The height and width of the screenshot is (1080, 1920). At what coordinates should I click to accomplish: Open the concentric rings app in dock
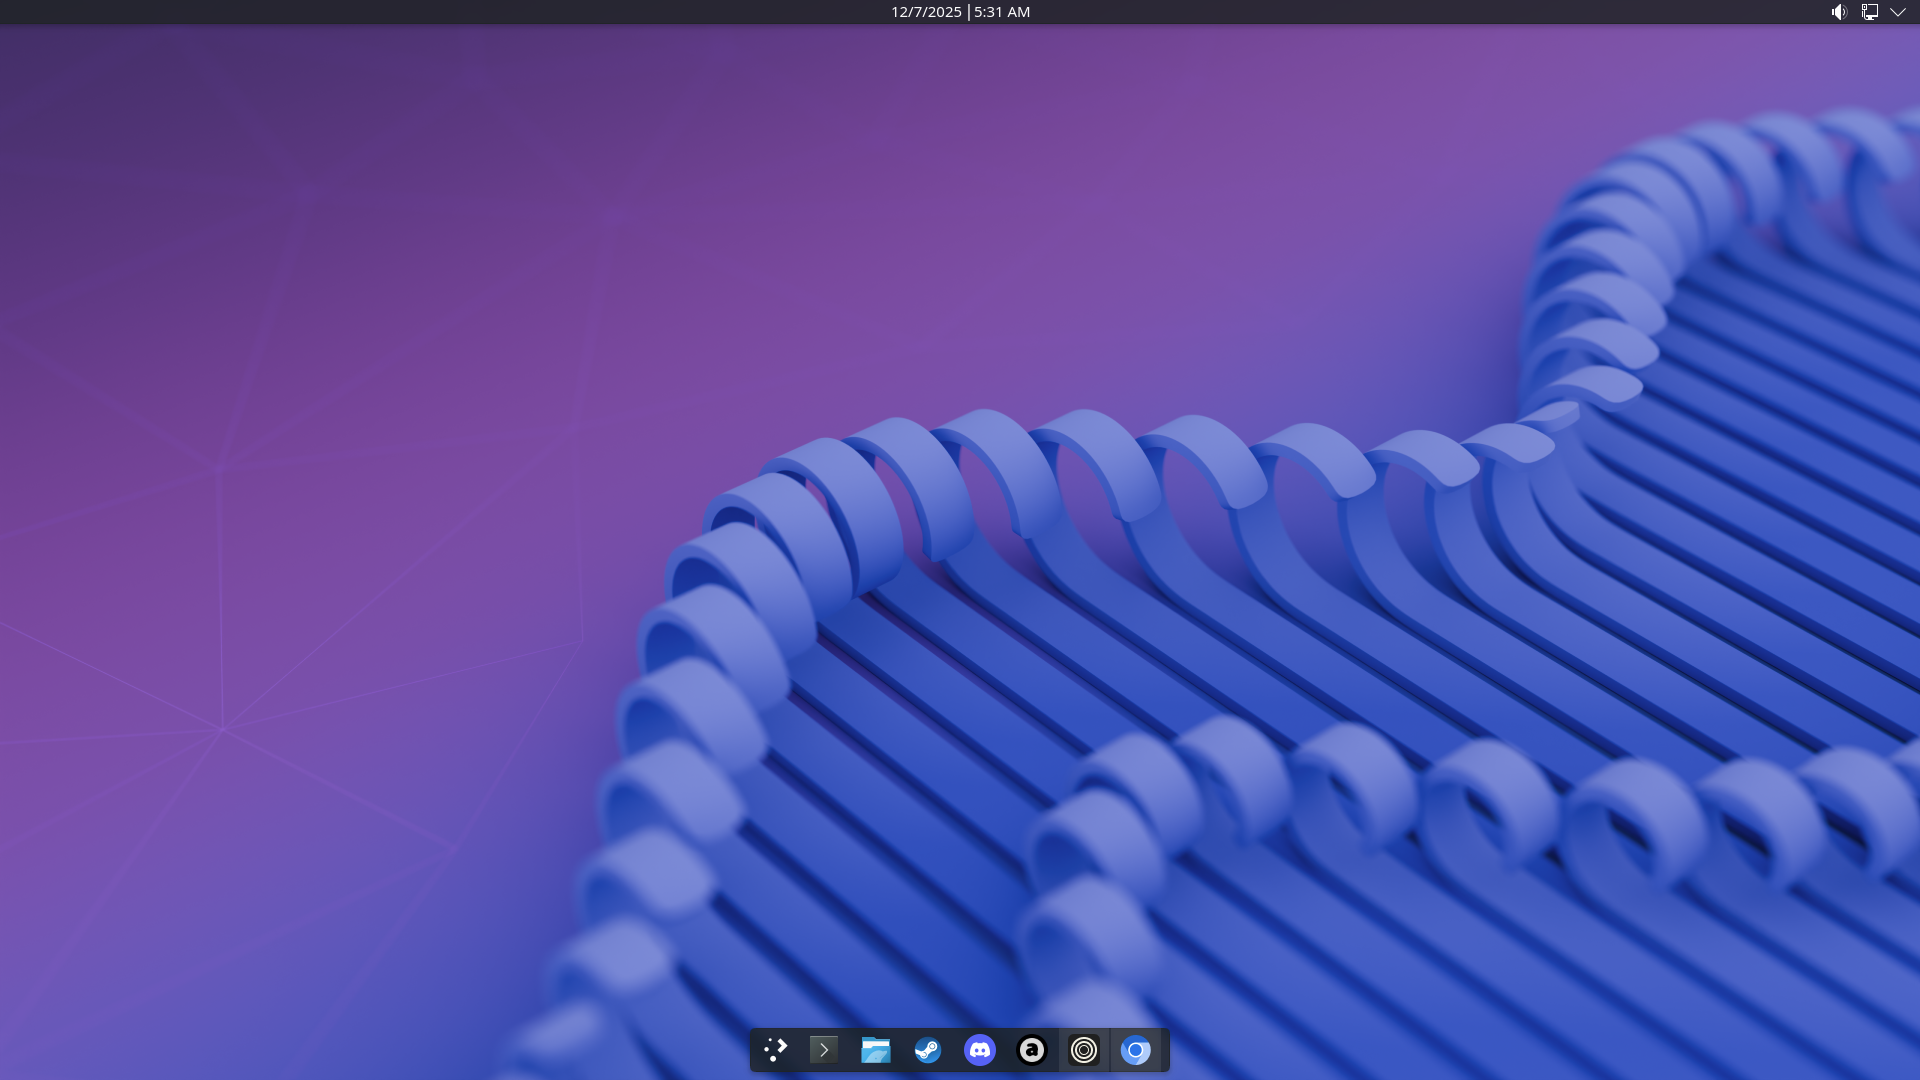coord(1084,1050)
